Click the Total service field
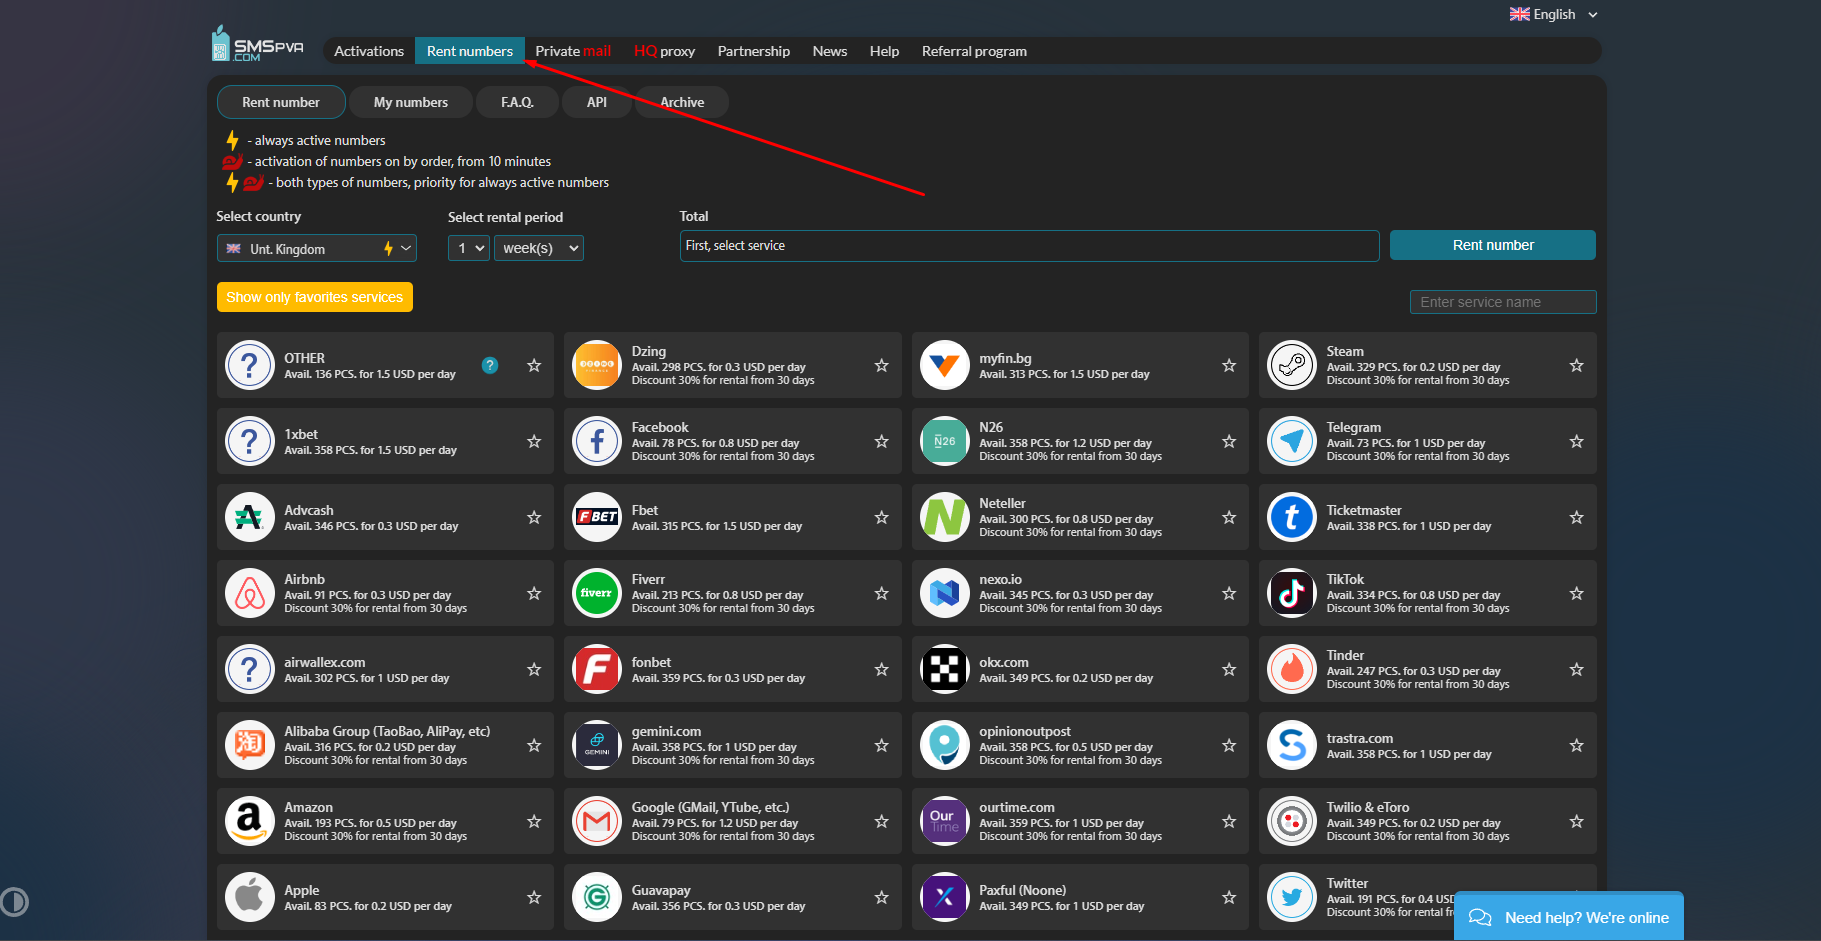 click(x=1030, y=246)
